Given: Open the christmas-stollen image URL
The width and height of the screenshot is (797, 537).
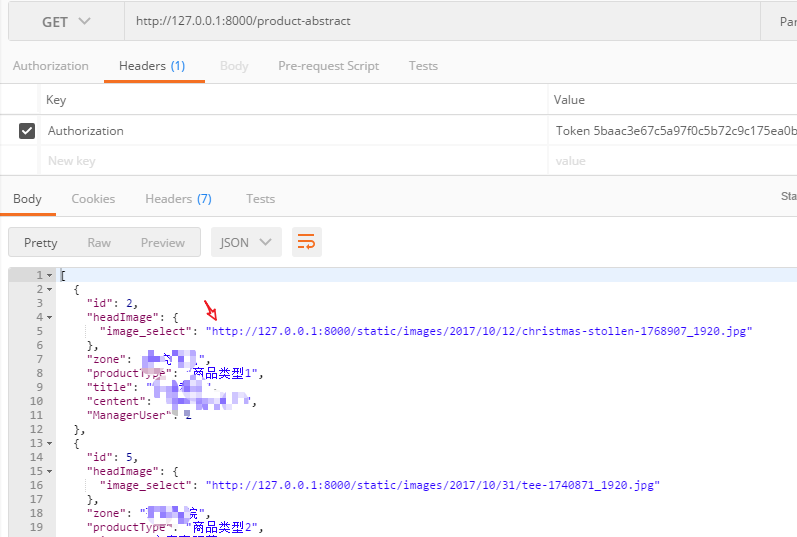Looking at the screenshot, I should point(479,332).
